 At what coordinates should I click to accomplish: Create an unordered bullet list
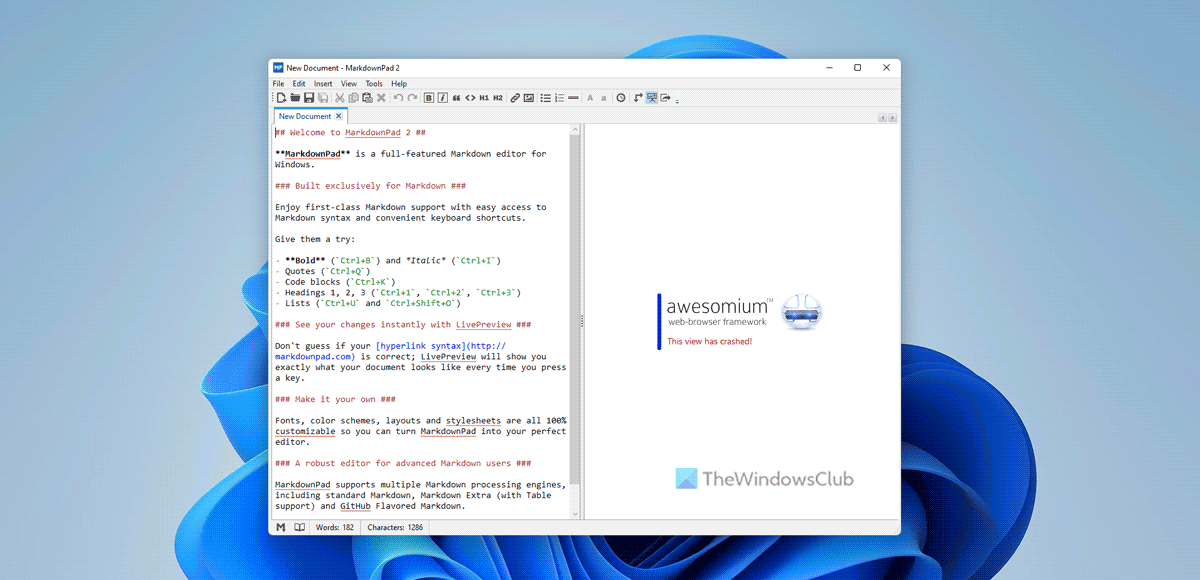pyautogui.click(x=546, y=98)
